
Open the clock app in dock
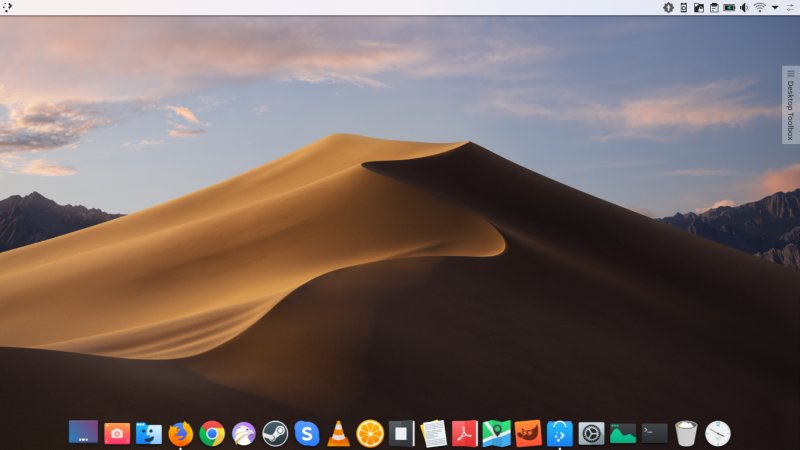pyautogui.click(x=718, y=434)
